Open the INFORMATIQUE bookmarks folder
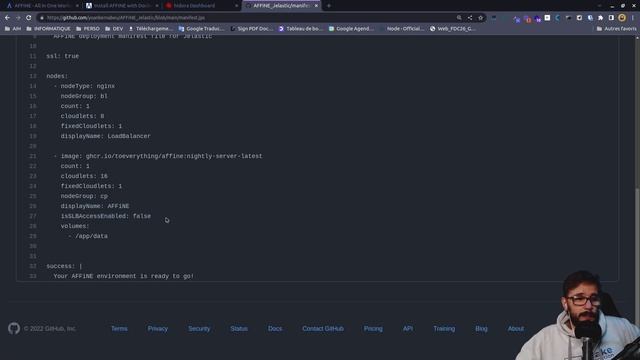Viewport: 640px width, 360px height. [48, 29]
